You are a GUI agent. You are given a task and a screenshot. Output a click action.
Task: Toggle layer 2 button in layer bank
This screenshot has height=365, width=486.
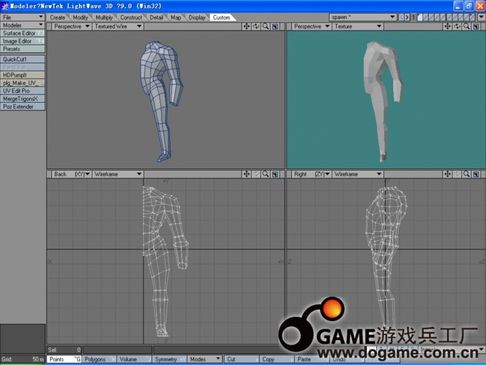[x=426, y=17]
